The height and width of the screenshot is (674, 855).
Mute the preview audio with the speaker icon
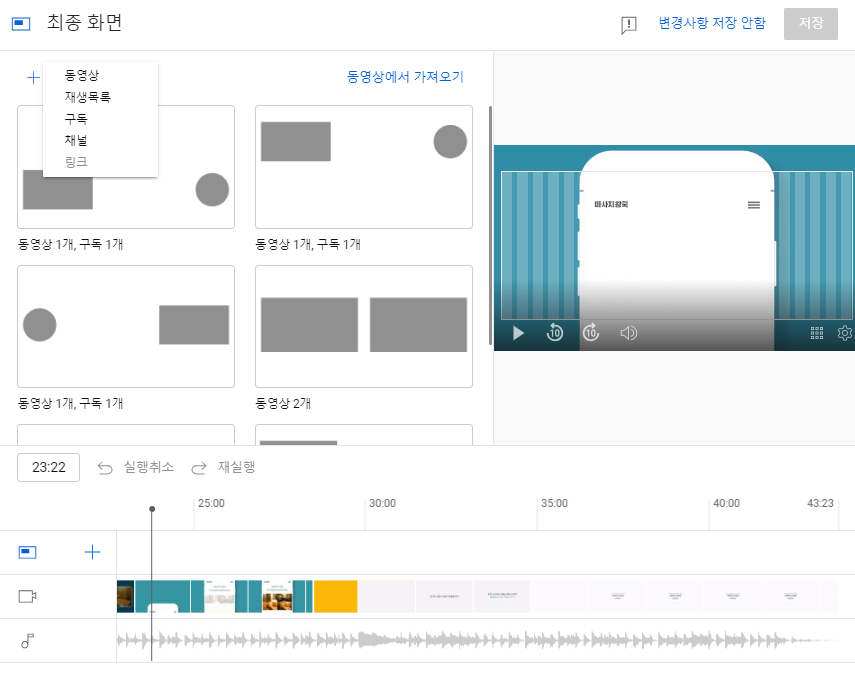point(628,333)
